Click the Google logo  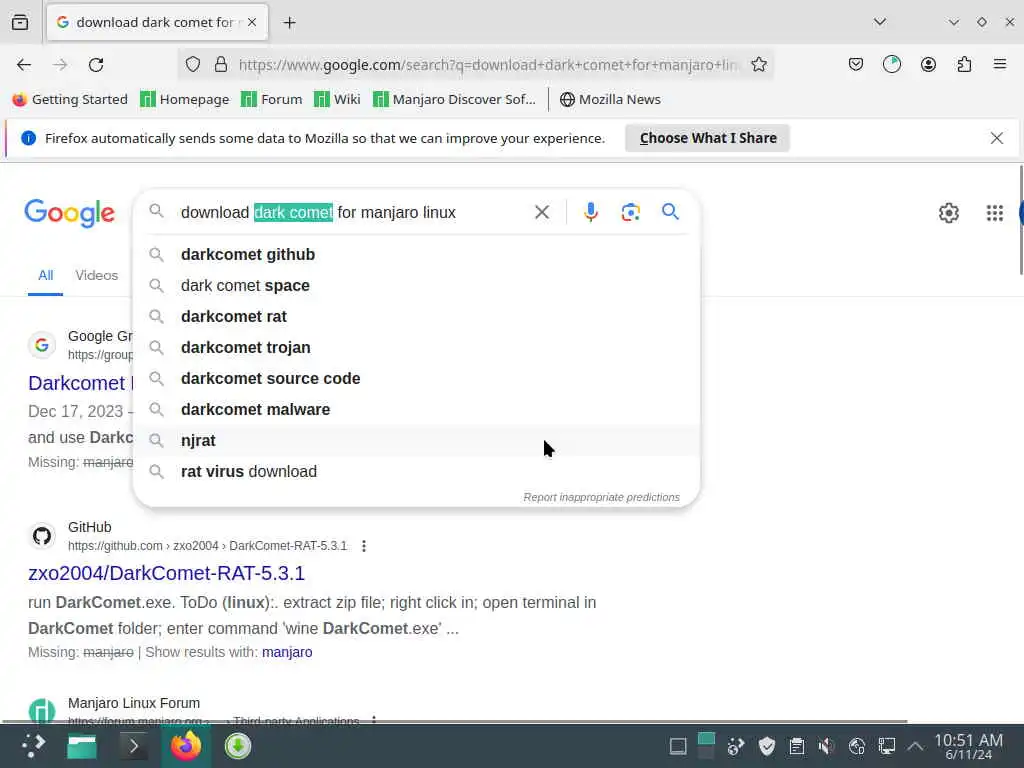70,213
